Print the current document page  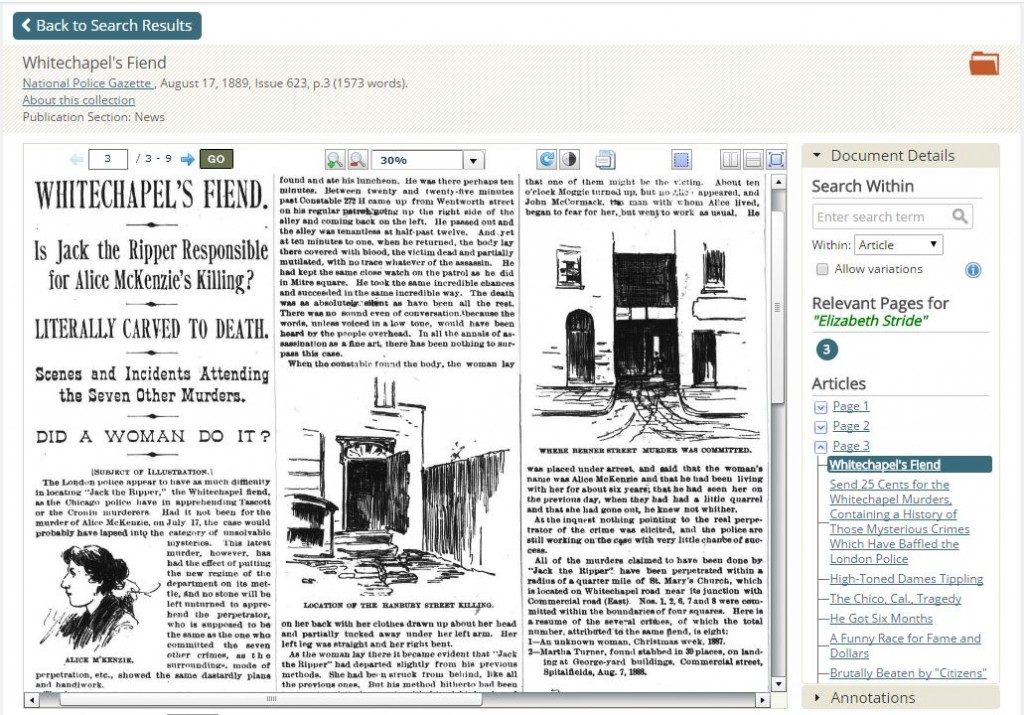[x=605, y=158]
